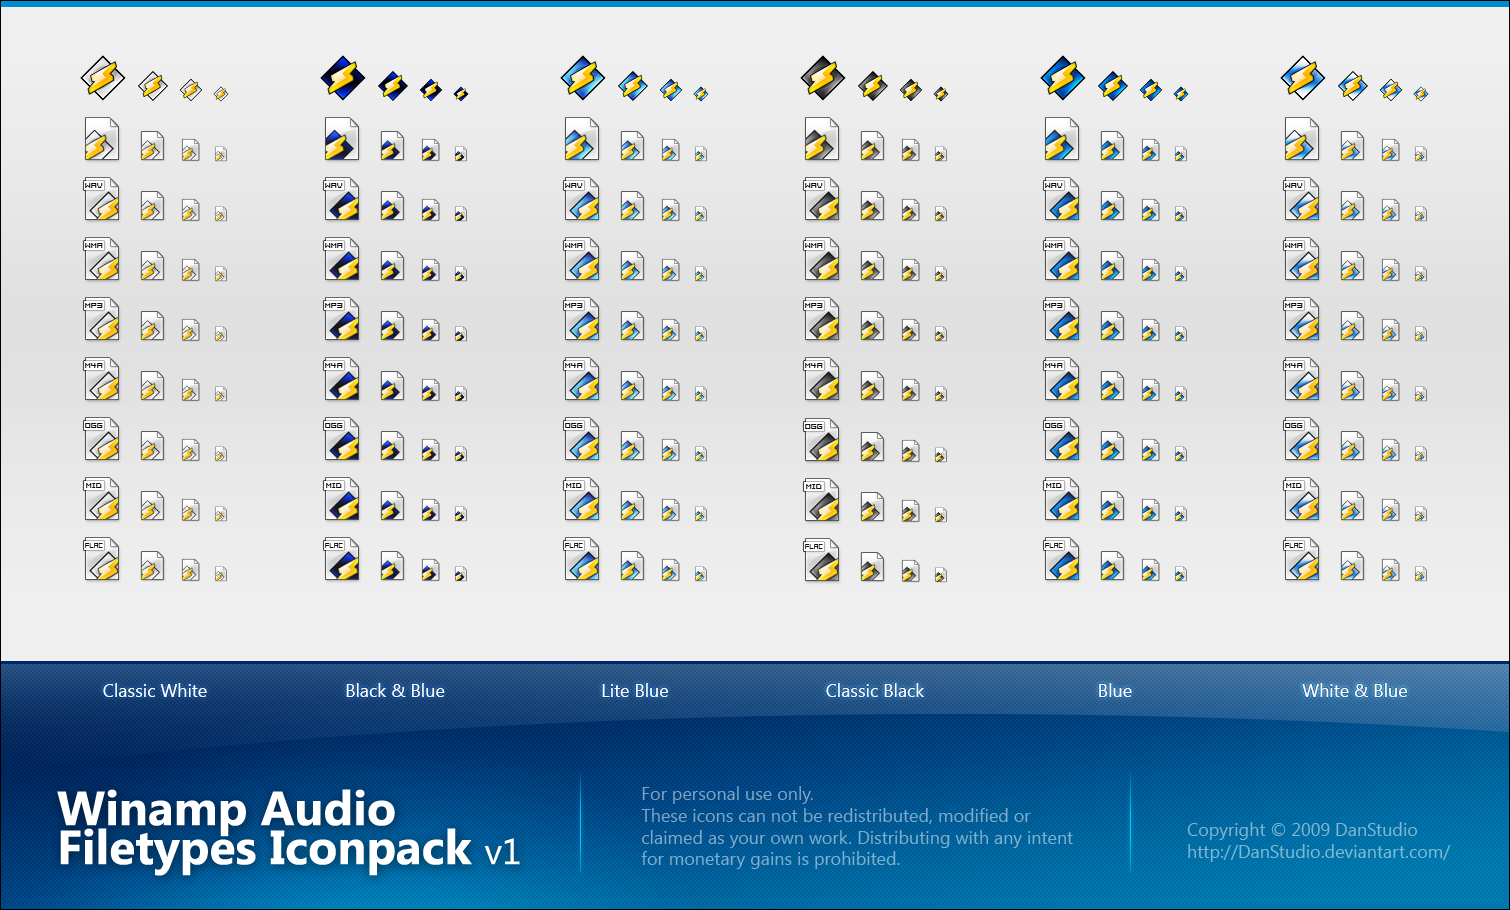Image resolution: width=1510 pixels, height=910 pixels.
Task: Pick the large MID file icon in White & Blue set
Action: (1302, 499)
